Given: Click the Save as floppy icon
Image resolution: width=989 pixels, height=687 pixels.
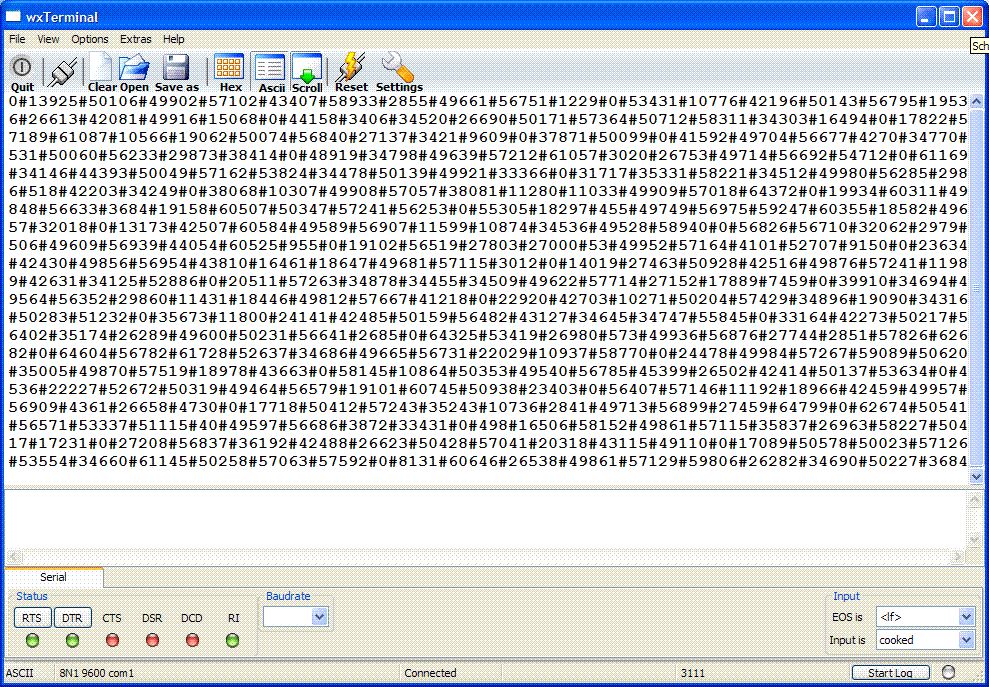Looking at the screenshot, I should tap(176, 67).
